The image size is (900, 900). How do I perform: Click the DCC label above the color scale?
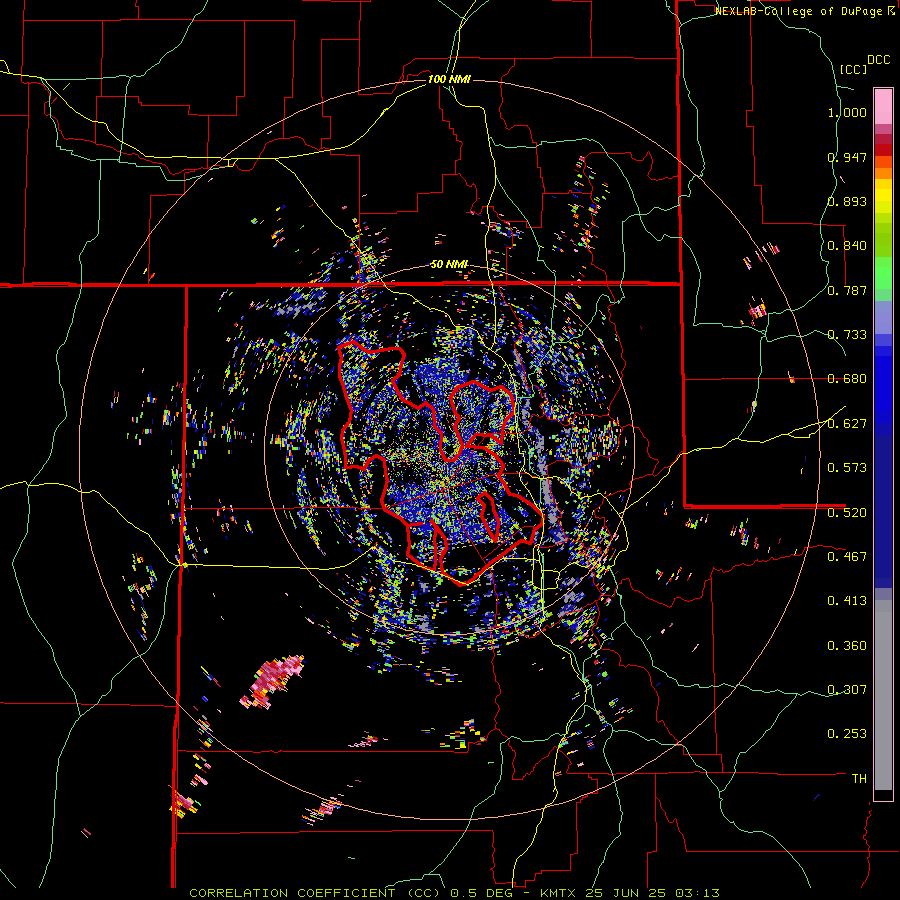pyautogui.click(x=878, y=60)
